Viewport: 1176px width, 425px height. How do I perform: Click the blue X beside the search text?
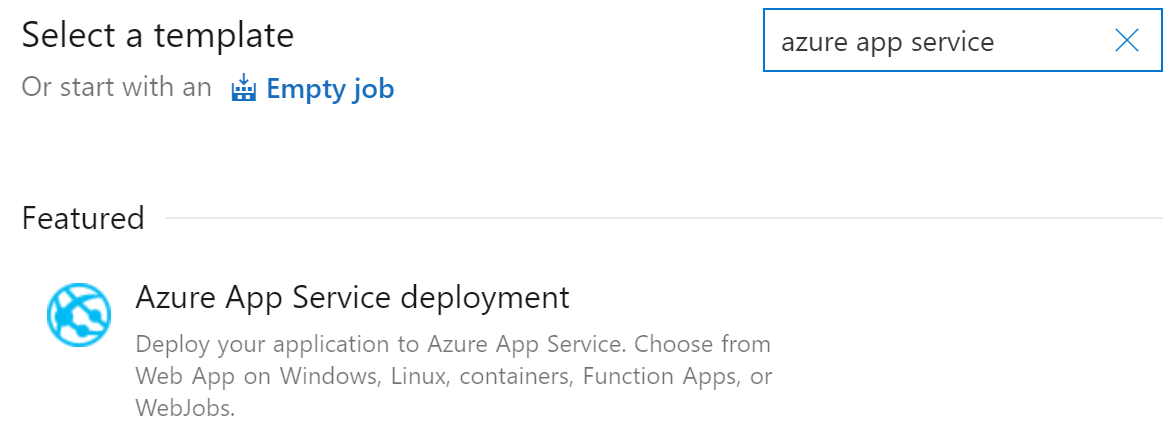click(x=1126, y=40)
